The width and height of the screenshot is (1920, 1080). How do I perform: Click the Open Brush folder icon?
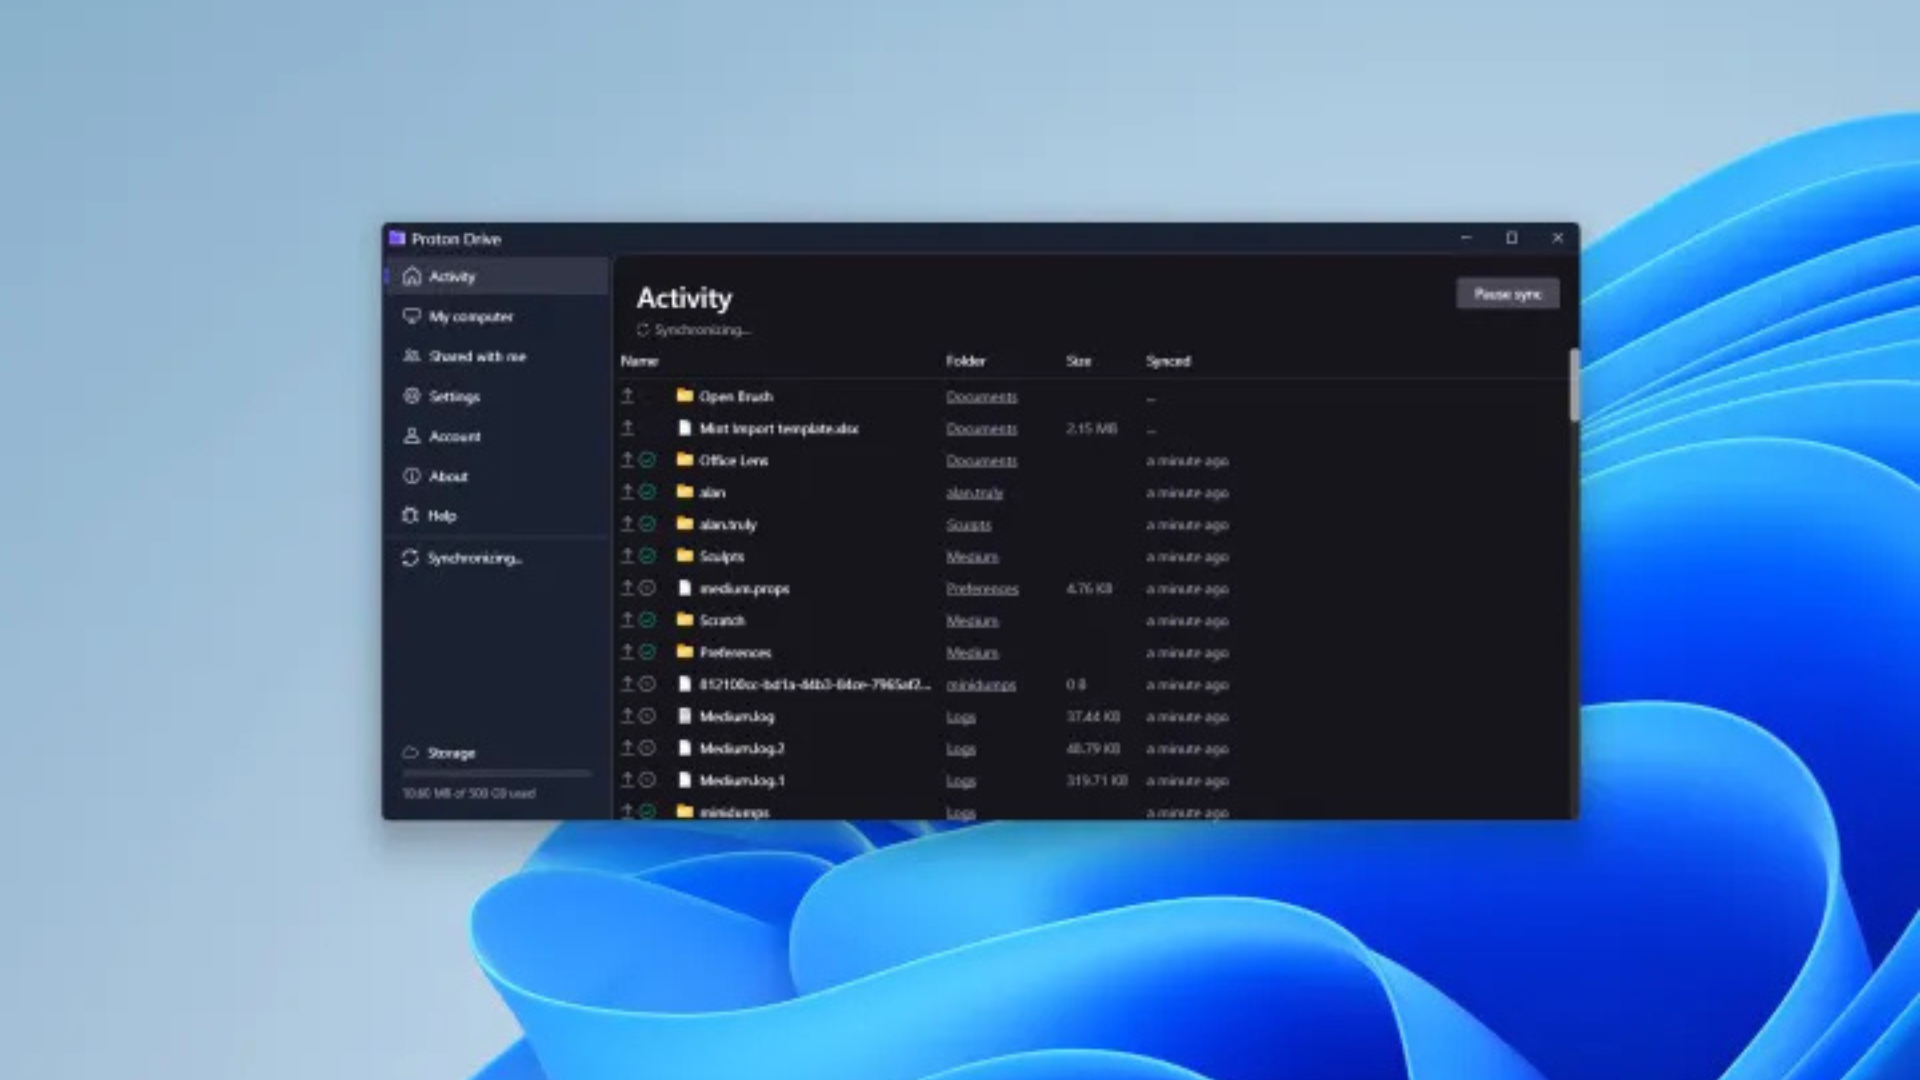coord(684,396)
